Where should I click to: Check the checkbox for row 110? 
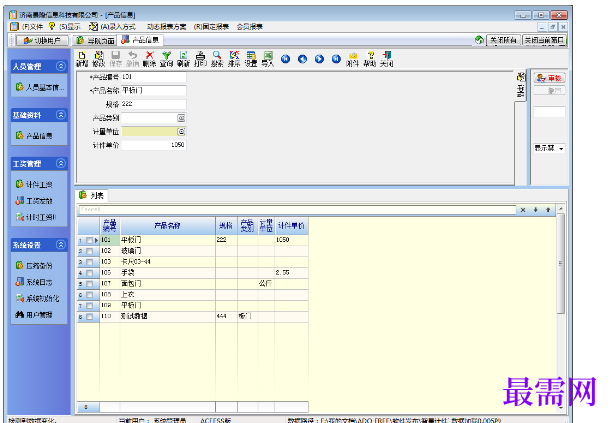pyautogui.click(x=90, y=317)
